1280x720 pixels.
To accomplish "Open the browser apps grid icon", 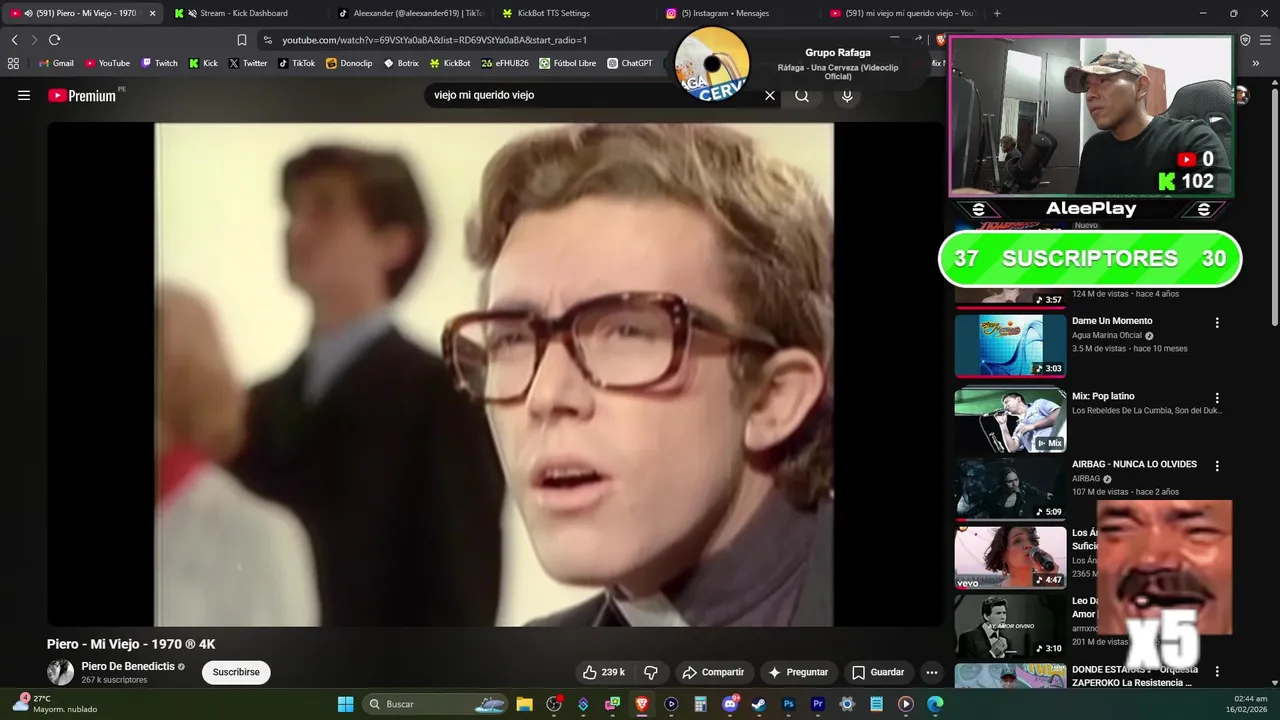I will pyautogui.click(x=13, y=63).
